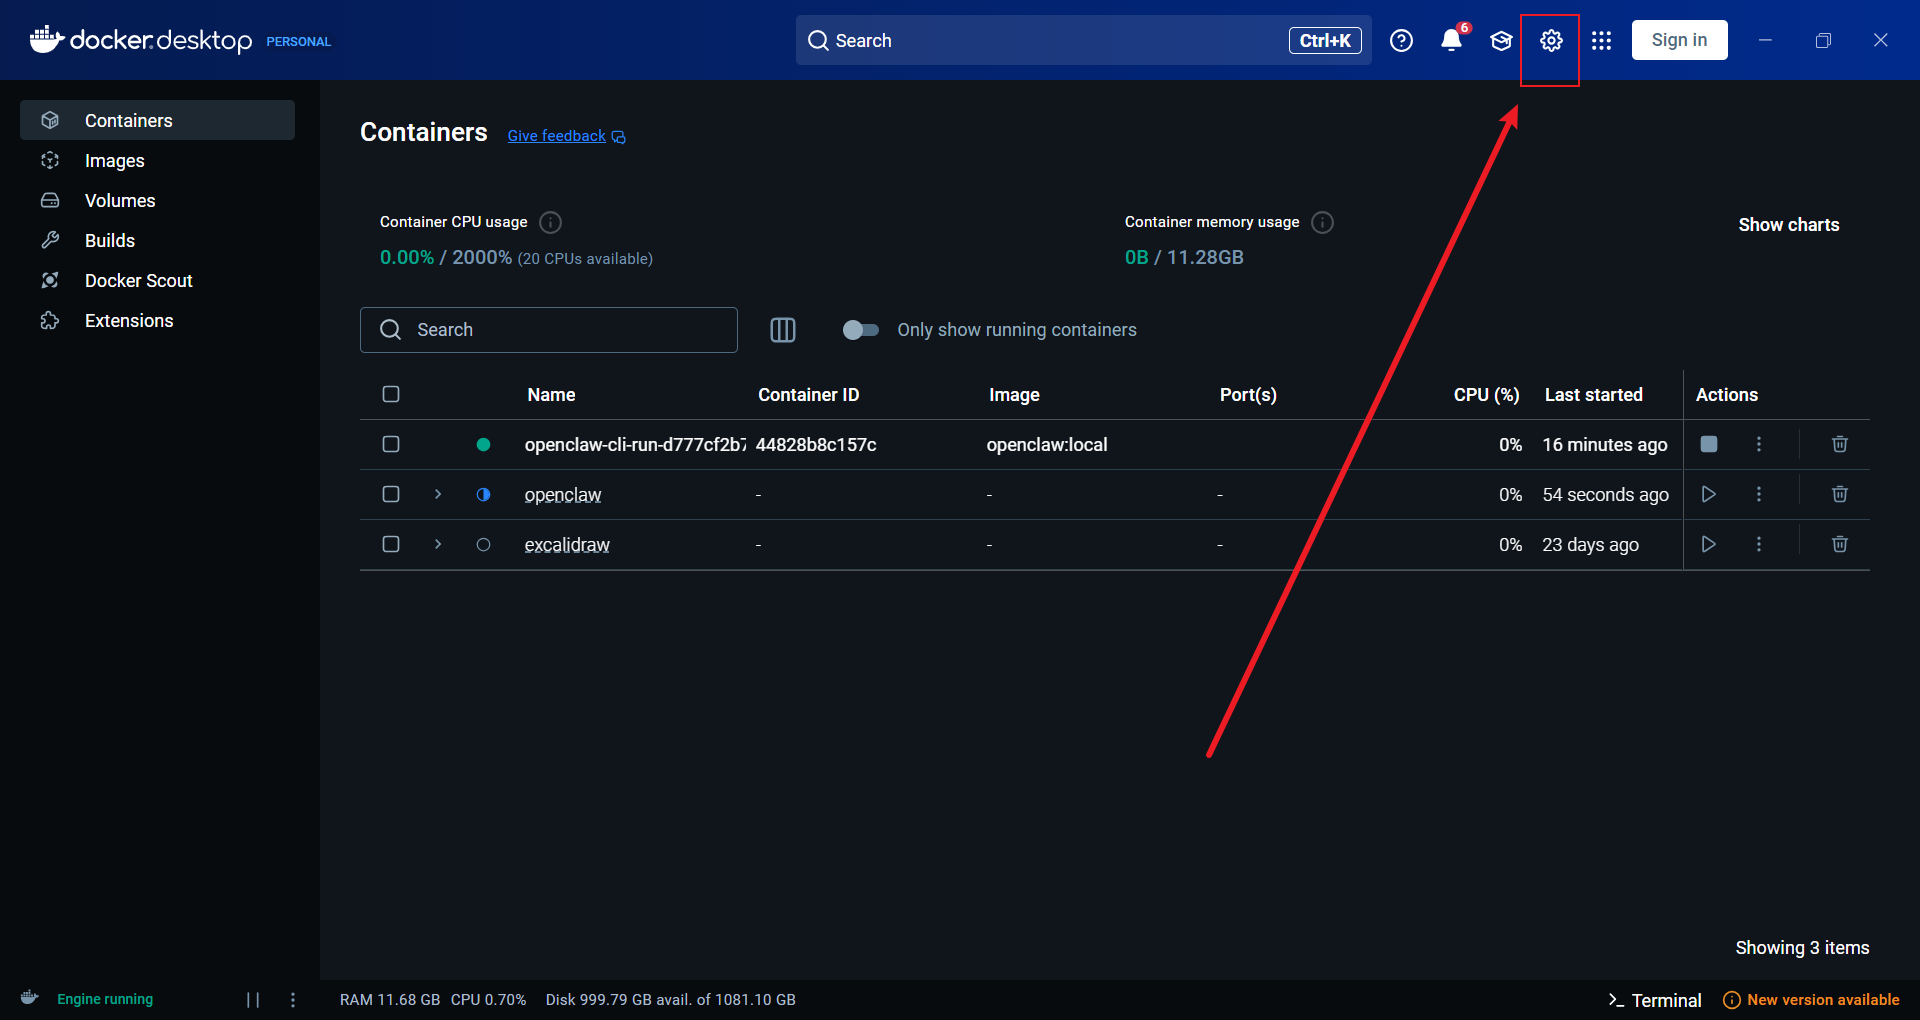Click the top global Search bar

(x=1083, y=40)
